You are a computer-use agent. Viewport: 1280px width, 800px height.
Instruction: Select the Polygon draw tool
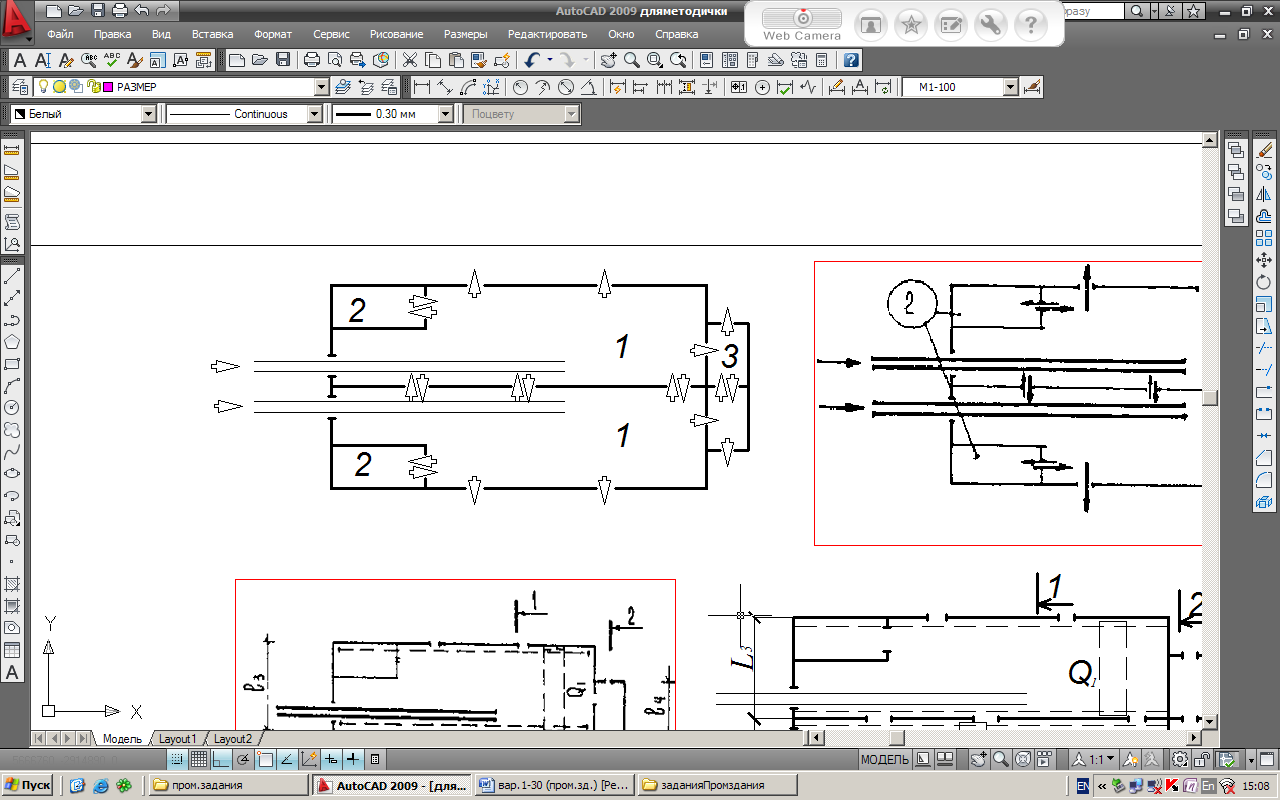[x=13, y=342]
